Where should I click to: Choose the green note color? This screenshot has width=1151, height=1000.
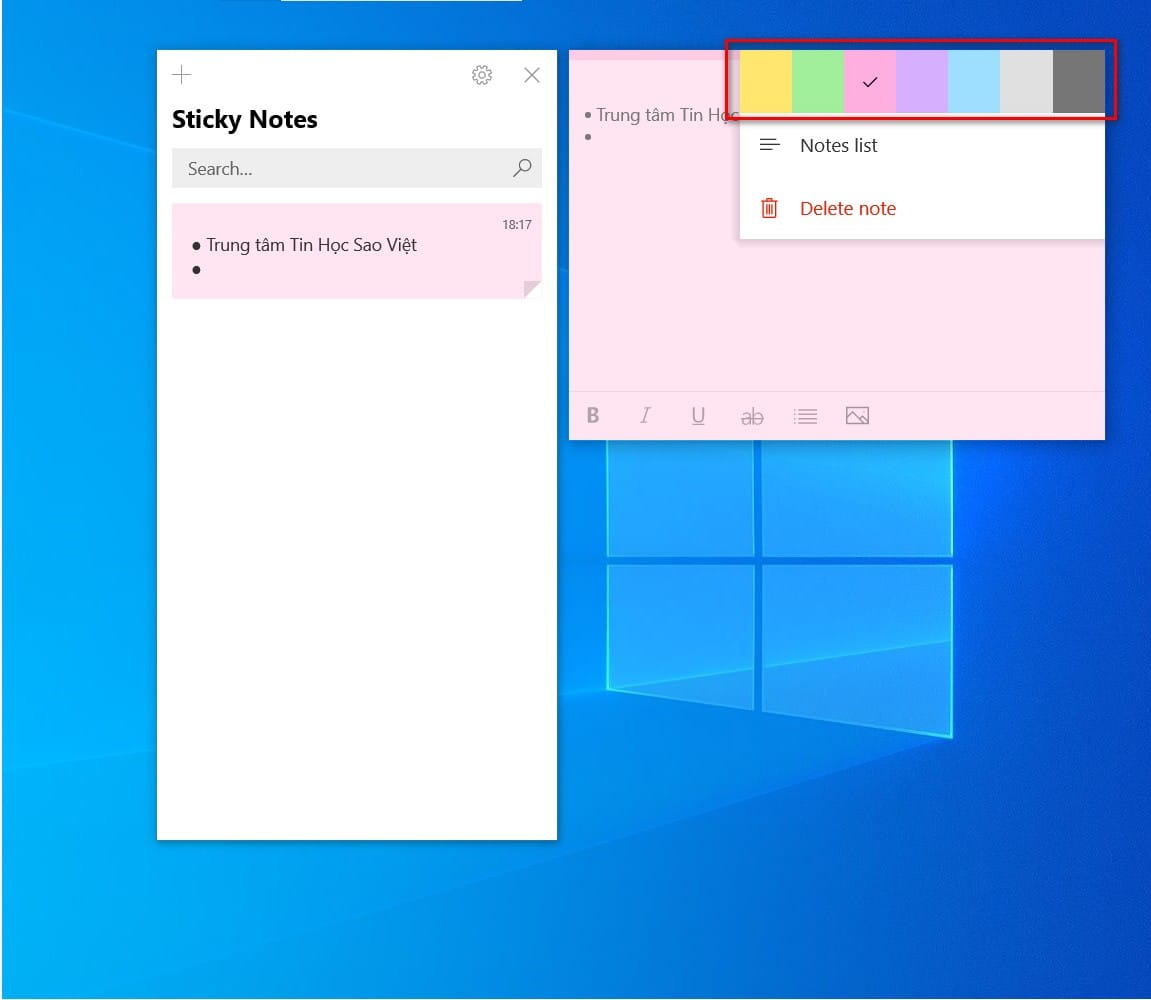click(x=818, y=81)
